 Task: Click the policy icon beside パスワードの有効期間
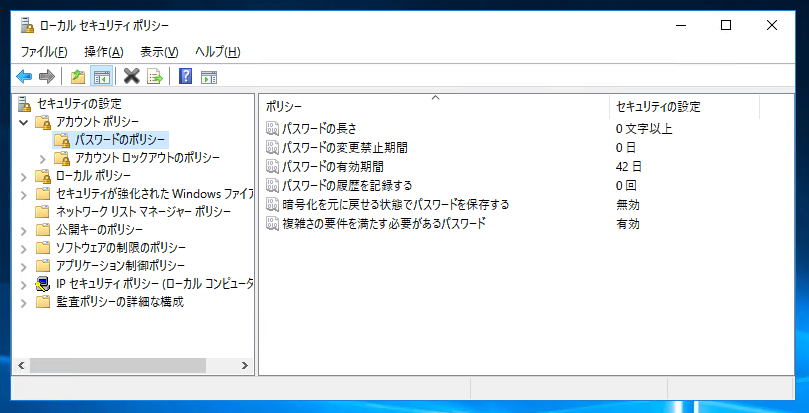(x=272, y=166)
